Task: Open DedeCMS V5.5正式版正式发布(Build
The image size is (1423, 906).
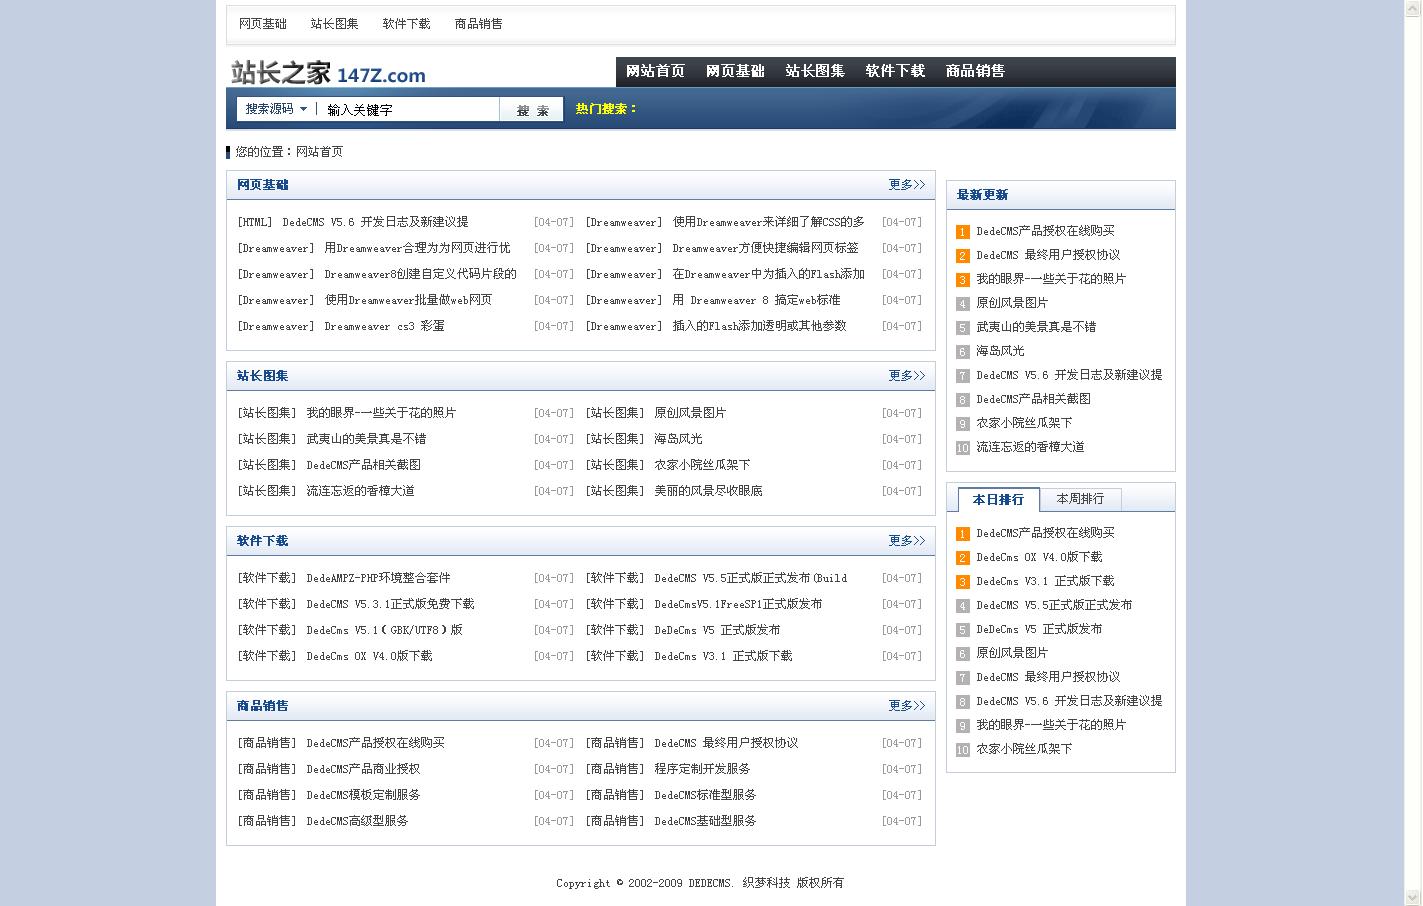Action: [x=750, y=578]
